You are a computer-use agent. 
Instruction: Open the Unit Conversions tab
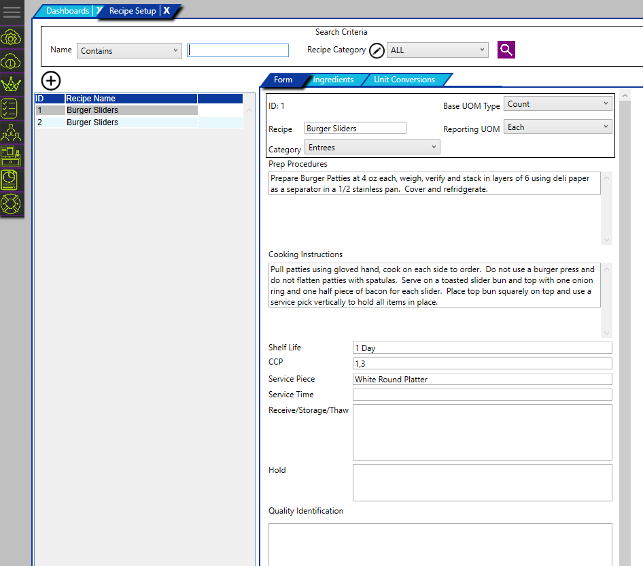(x=404, y=80)
